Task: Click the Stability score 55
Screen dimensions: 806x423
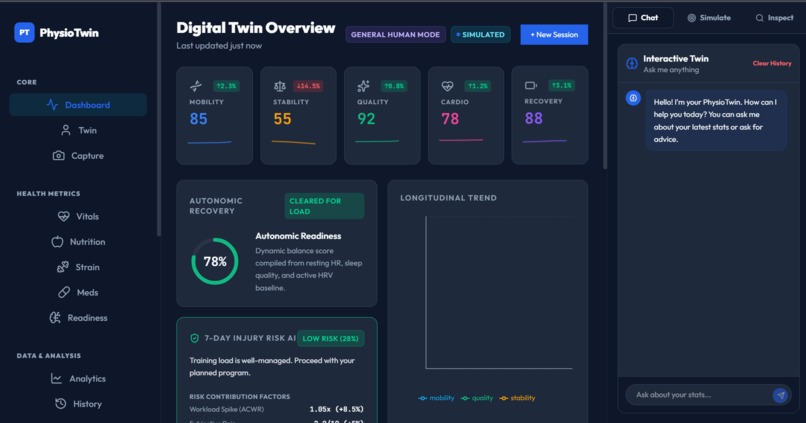Action: point(282,119)
